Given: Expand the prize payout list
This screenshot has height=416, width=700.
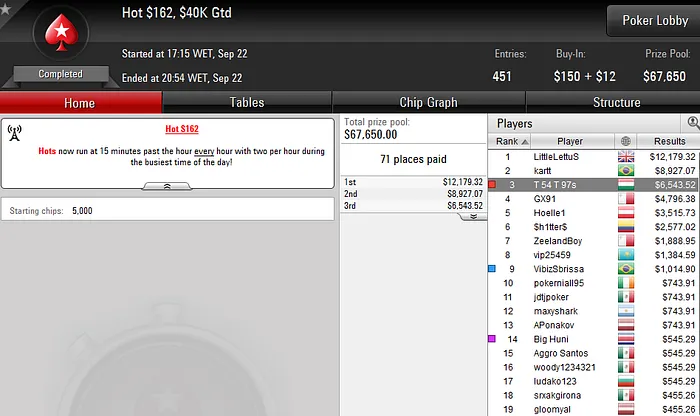Looking at the screenshot, I should [473, 216].
